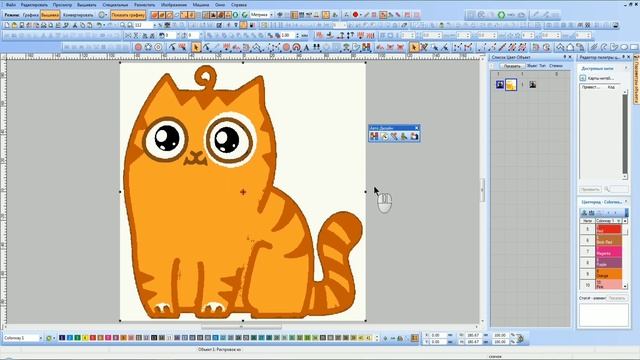Click last icon in Авто Дизайн toolbar
Screen dimensions: 640x360
pos(414,136)
